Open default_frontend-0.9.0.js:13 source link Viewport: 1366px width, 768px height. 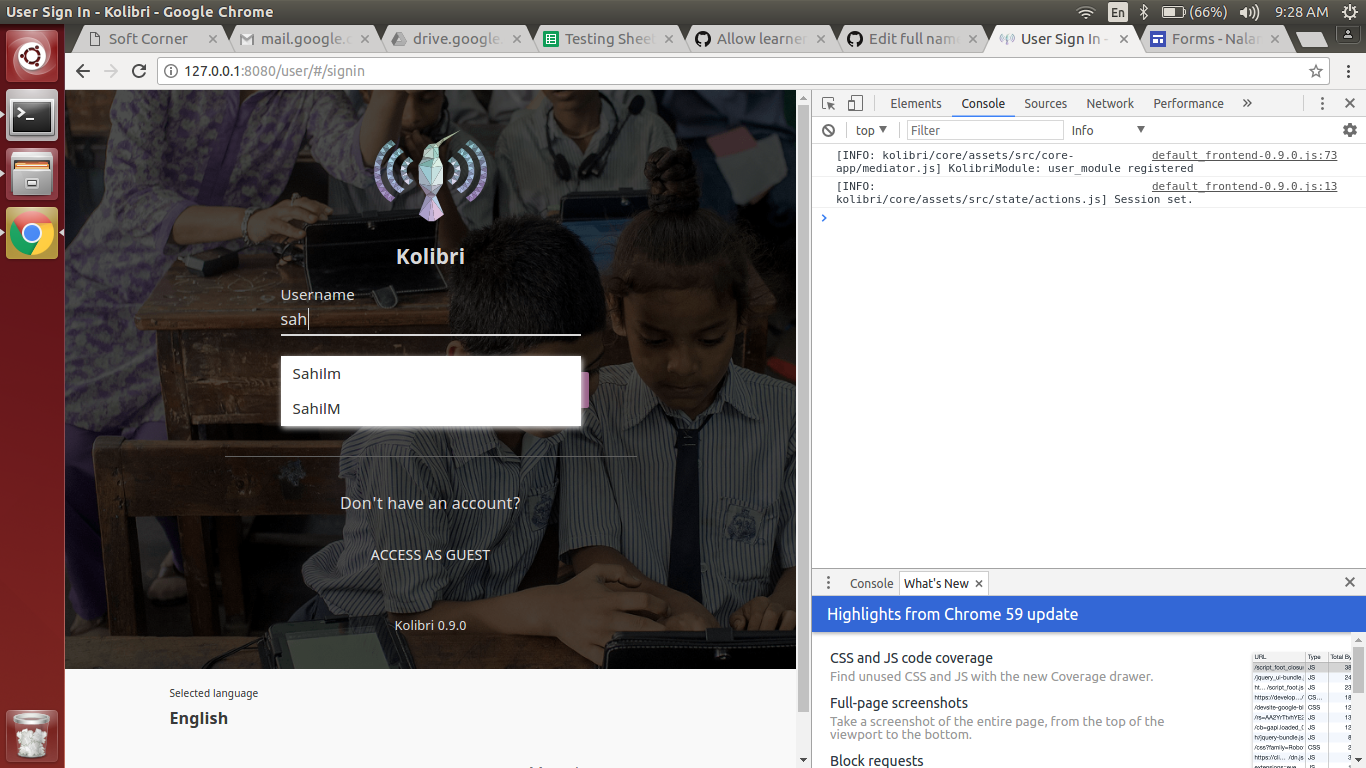pyautogui.click(x=1244, y=186)
